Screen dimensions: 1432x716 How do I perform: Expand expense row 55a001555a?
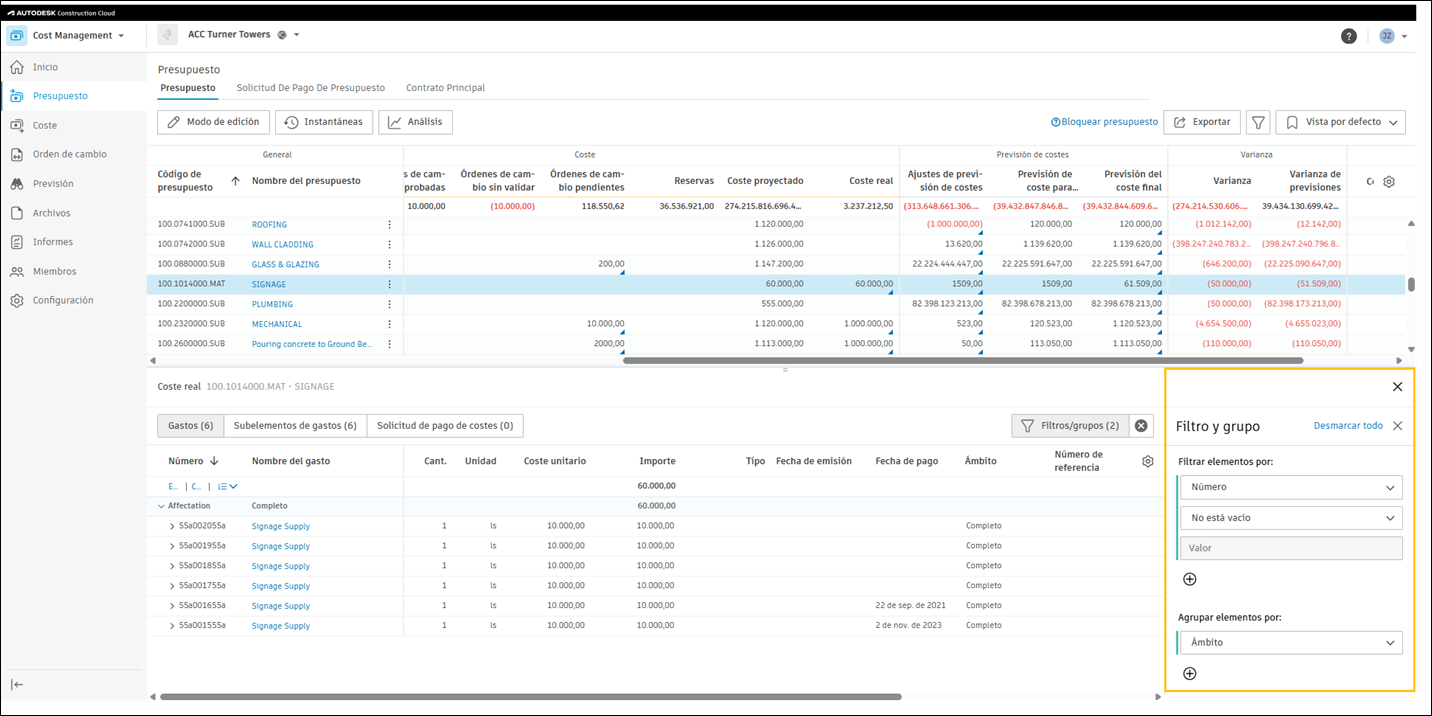pos(172,626)
